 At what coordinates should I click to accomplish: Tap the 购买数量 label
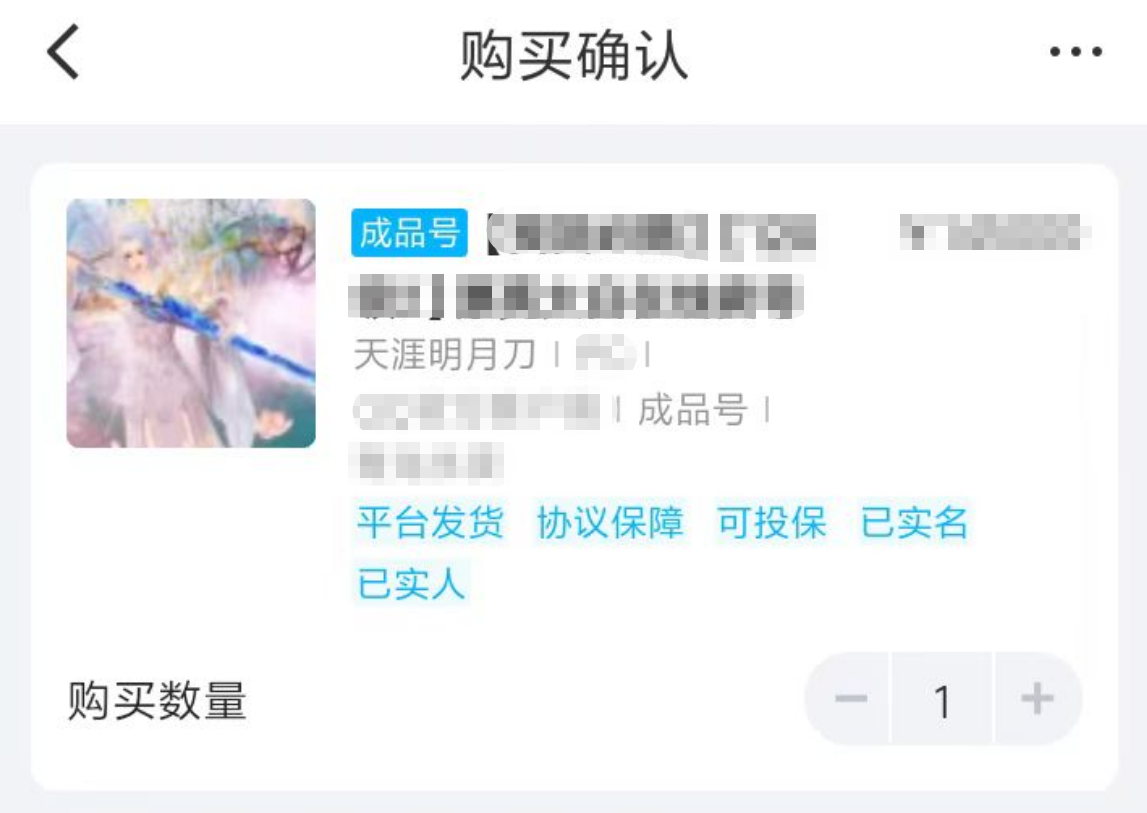[157, 700]
